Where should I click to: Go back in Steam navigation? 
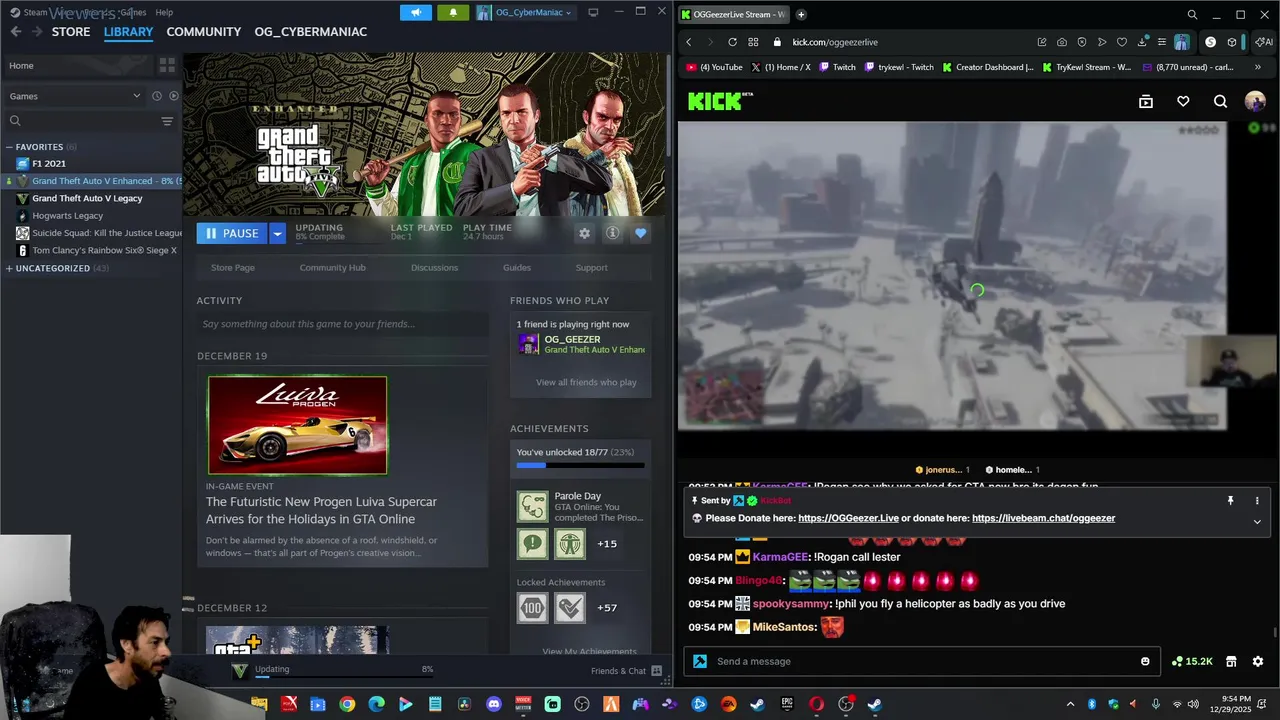[x=15, y=32]
